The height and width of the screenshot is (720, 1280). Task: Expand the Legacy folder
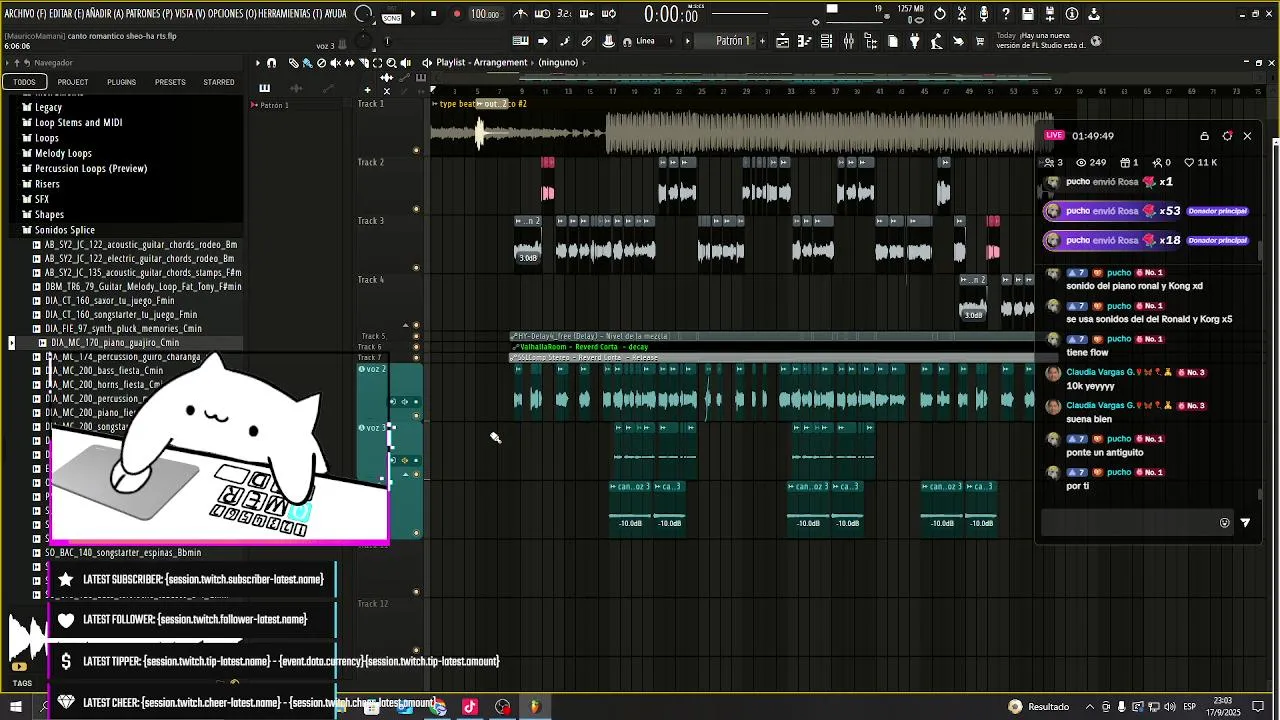click(48, 107)
